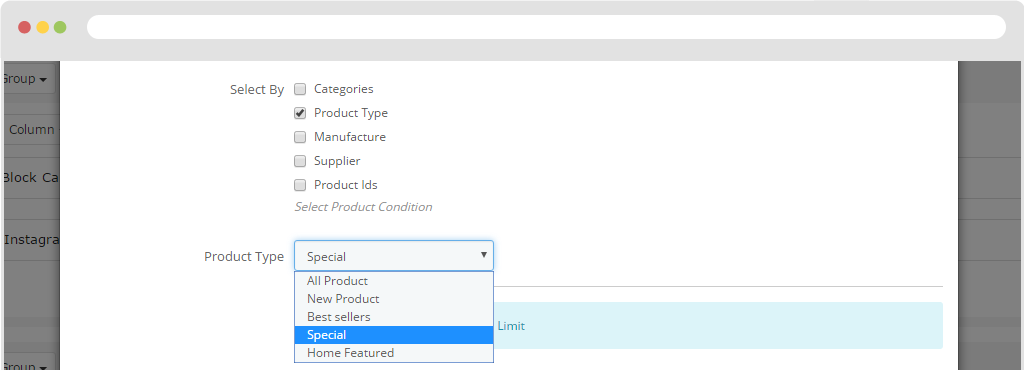Viewport: 1024px width, 370px height.
Task: Choose All Product from dropdown list
Action: (394, 281)
